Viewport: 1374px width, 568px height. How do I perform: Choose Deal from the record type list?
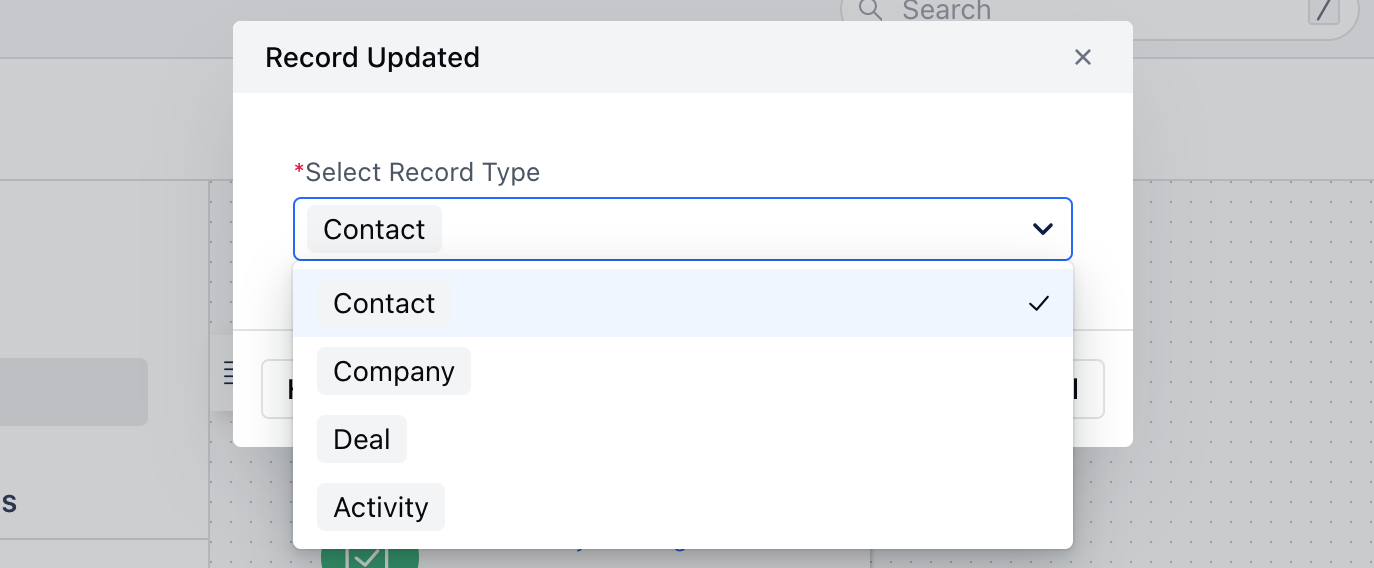pyautogui.click(x=361, y=439)
